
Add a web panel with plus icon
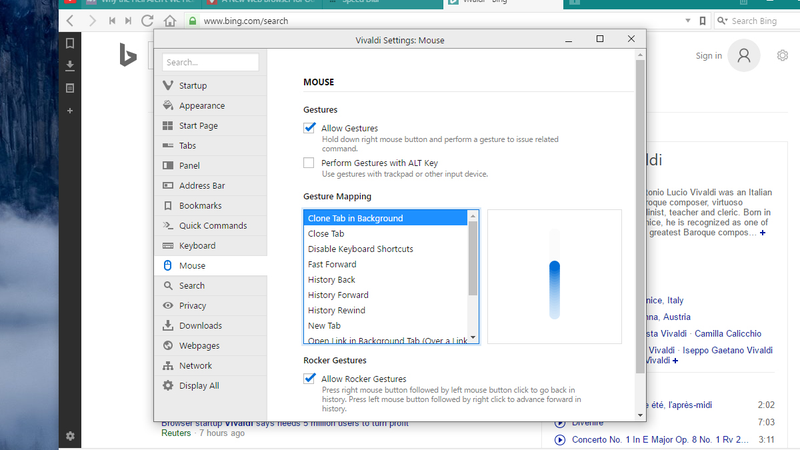[x=70, y=111]
